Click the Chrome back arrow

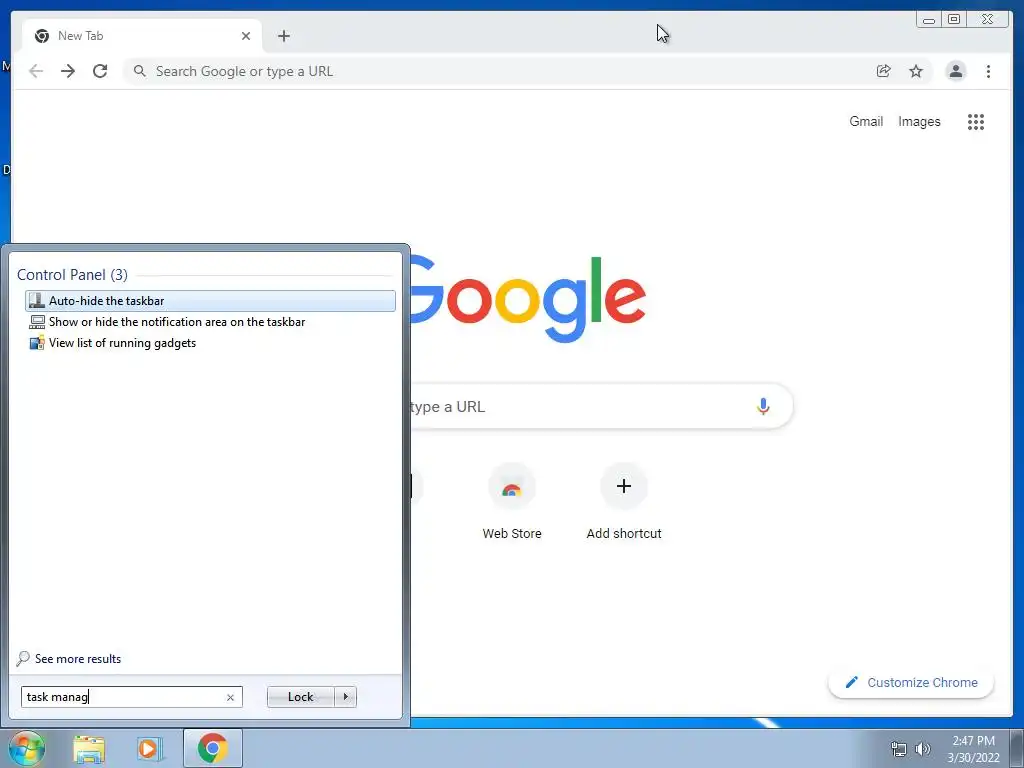click(36, 71)
